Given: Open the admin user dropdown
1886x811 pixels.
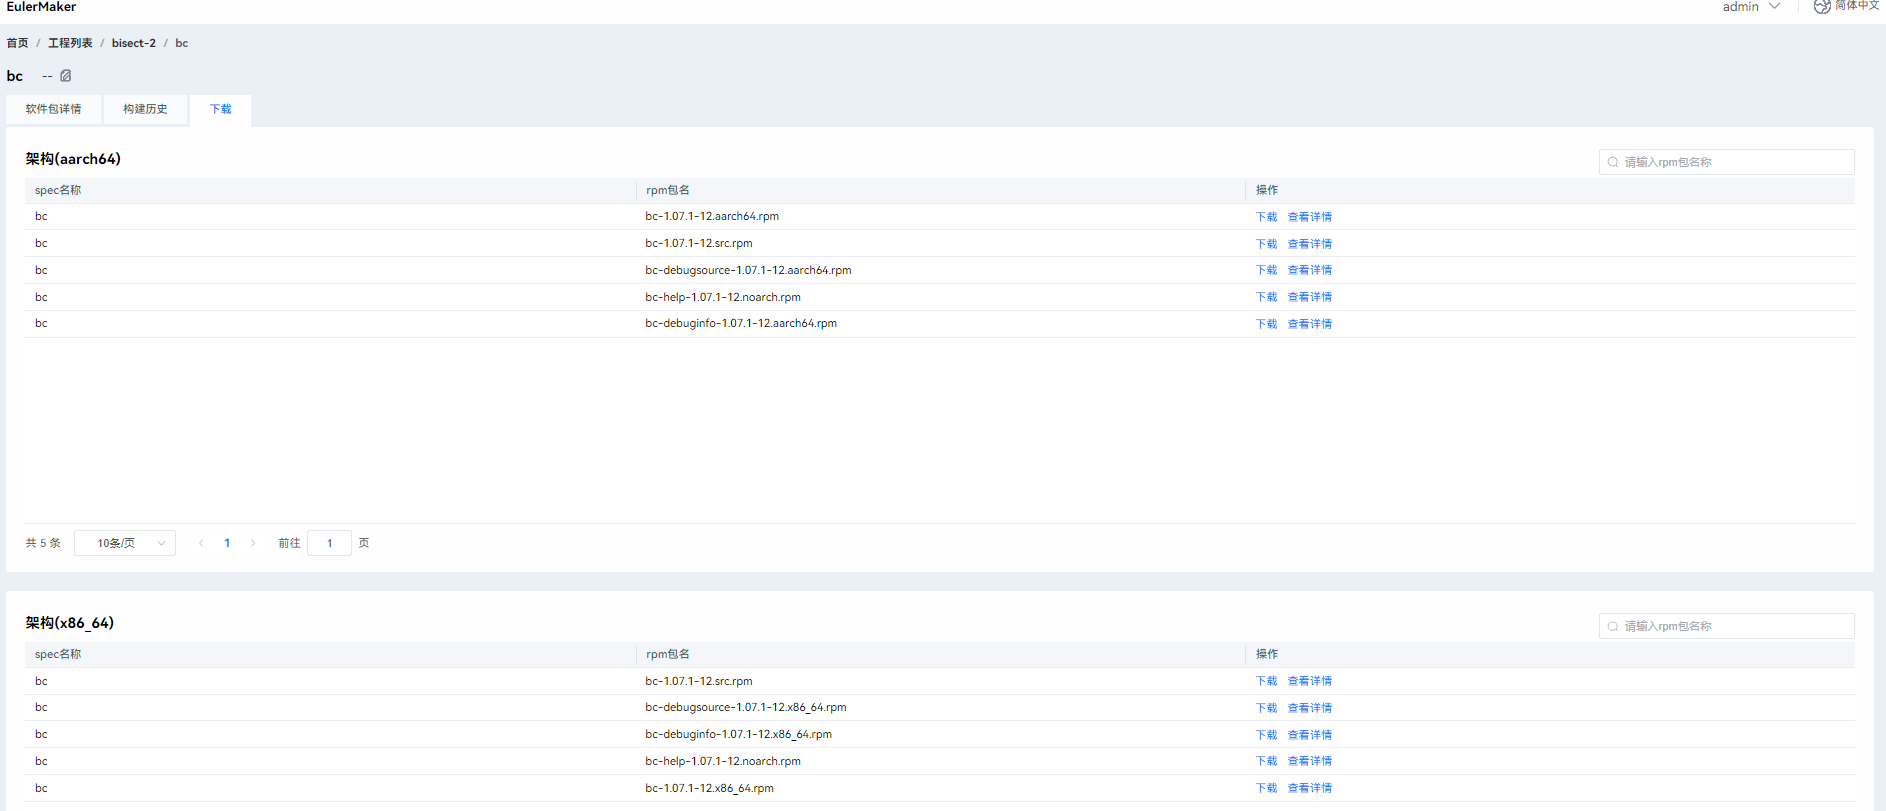Looking at the screenshot, I should [x=1750, y=7].
